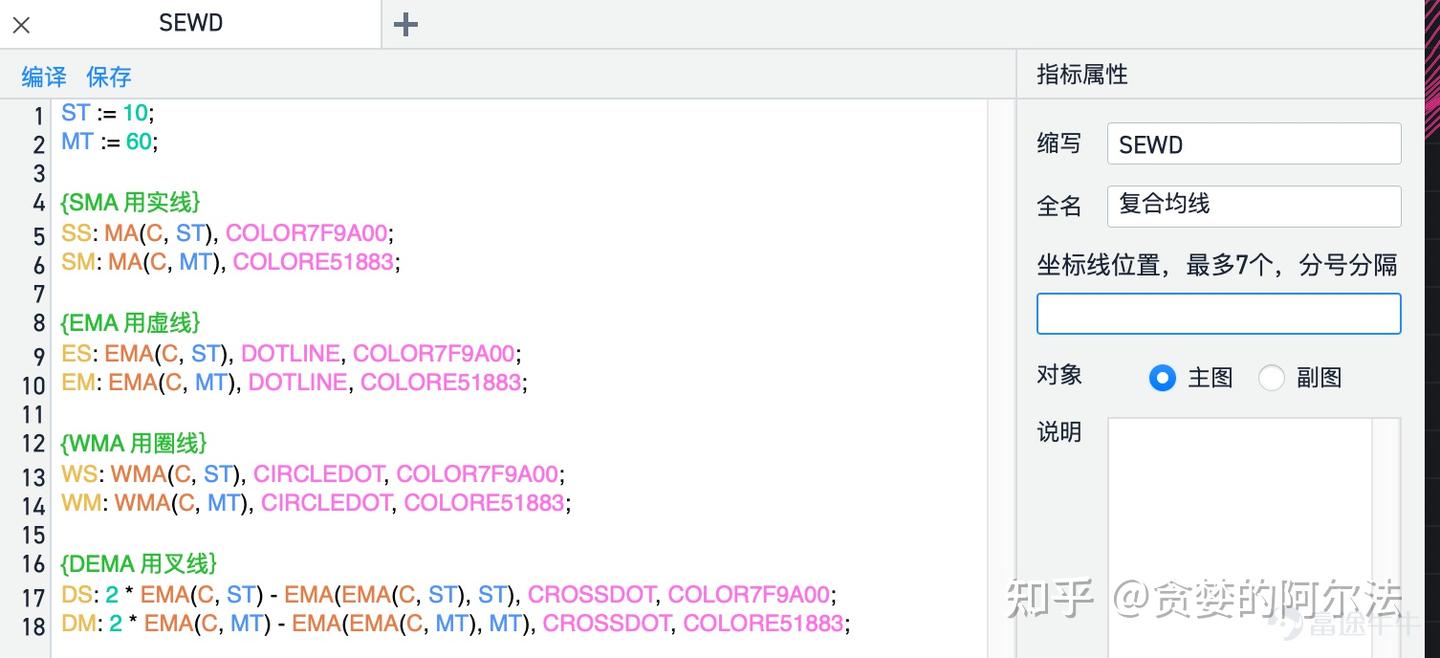This screenshot has width=1440, height=658.
Task: Click the empty 坐标线位置 input box
Action: point(1218,314)
